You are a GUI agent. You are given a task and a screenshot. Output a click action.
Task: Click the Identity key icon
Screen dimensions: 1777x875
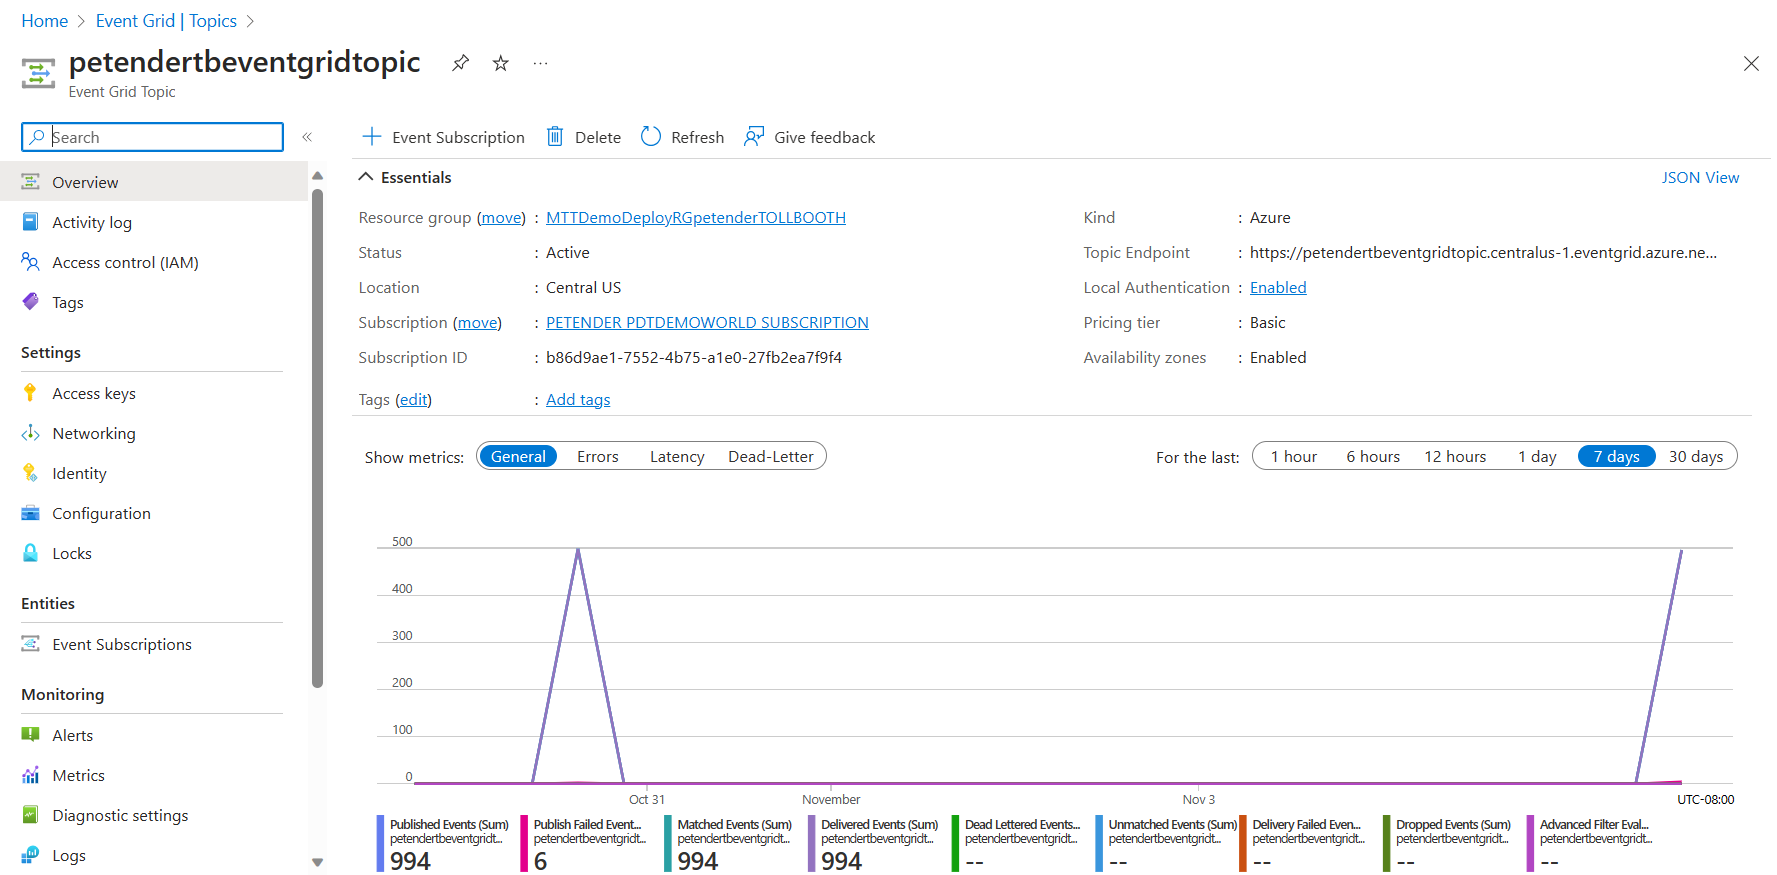pos(31,473)
